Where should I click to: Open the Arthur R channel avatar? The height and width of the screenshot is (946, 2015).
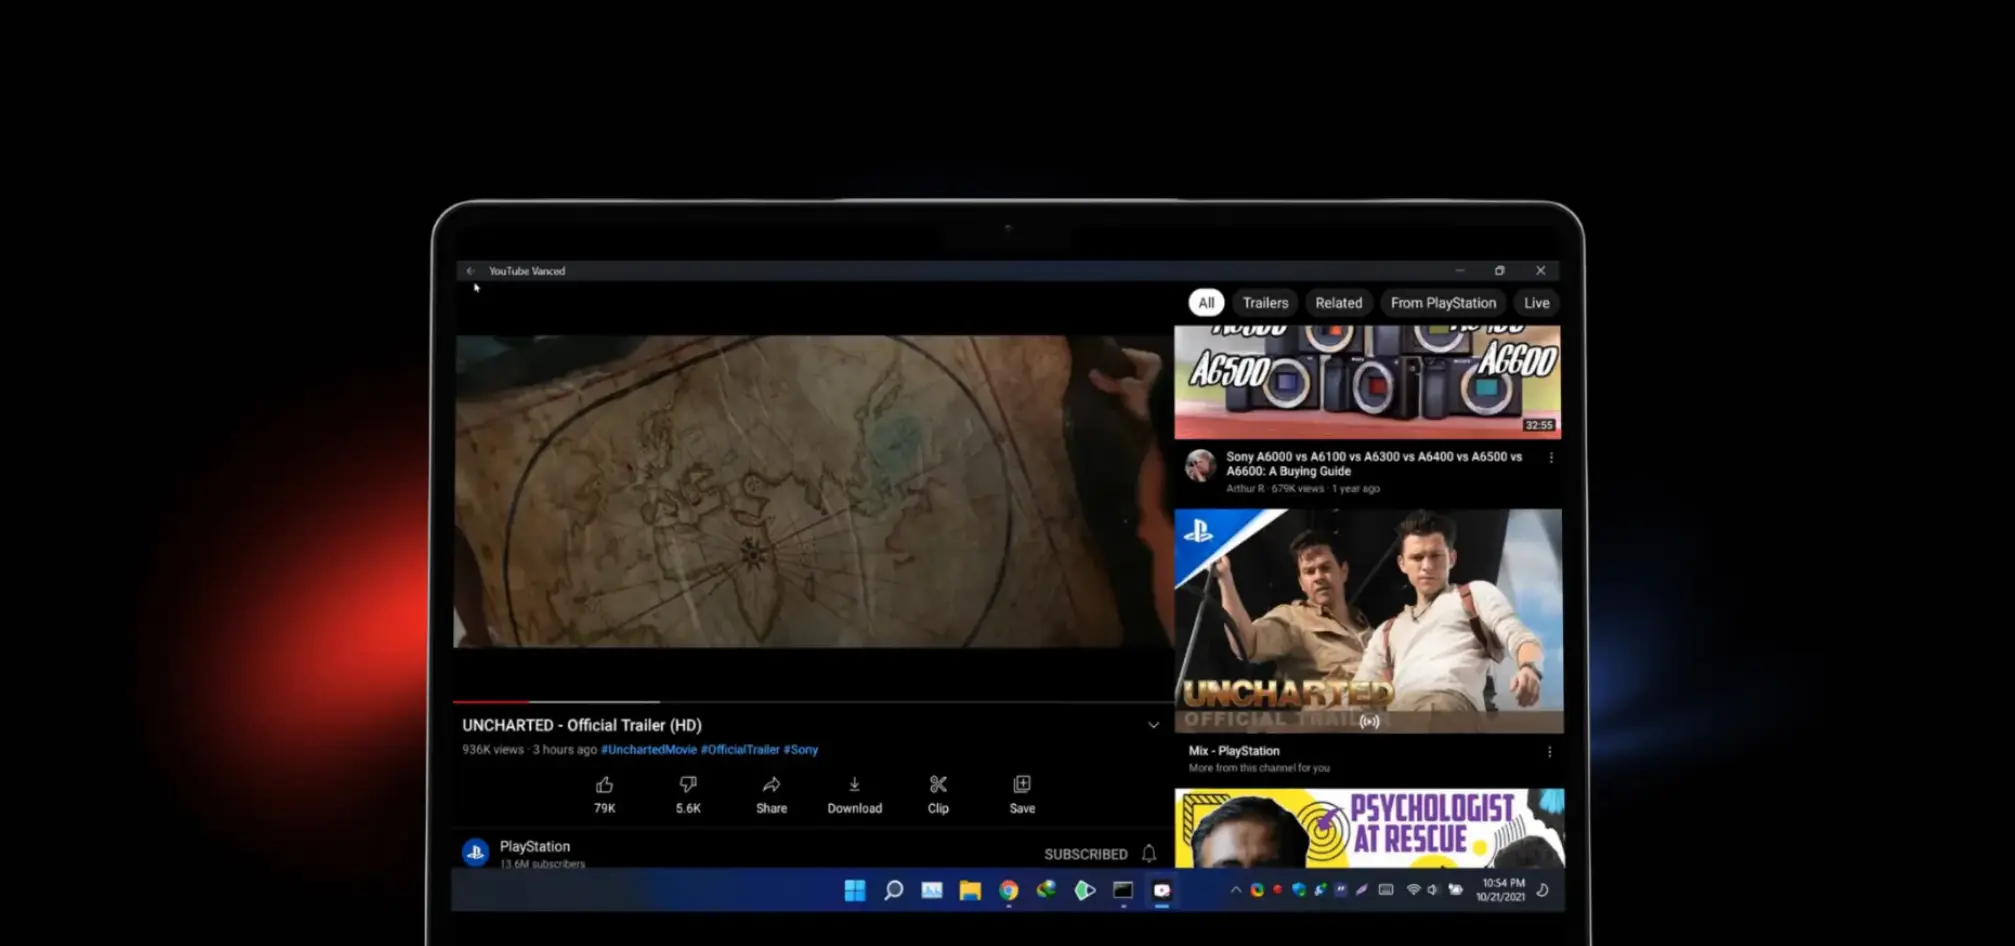[x=1200, y=465]
